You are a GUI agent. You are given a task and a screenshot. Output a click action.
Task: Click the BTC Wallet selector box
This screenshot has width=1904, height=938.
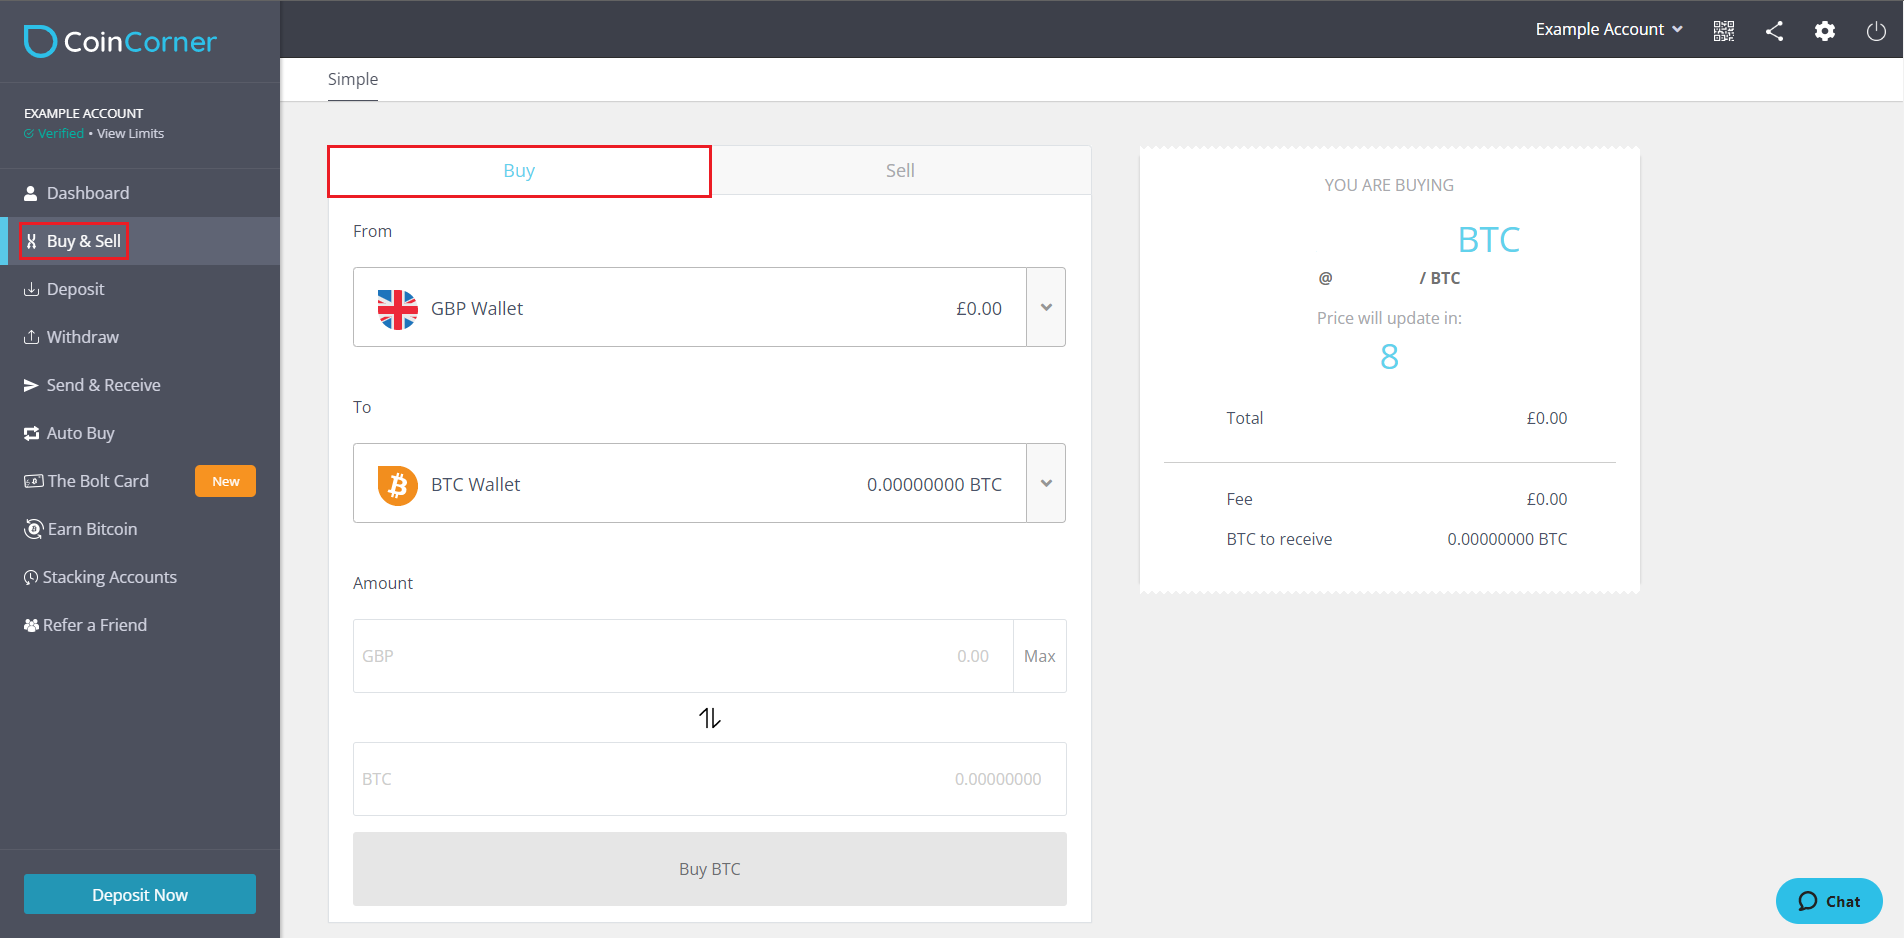(x=709, y=483)
